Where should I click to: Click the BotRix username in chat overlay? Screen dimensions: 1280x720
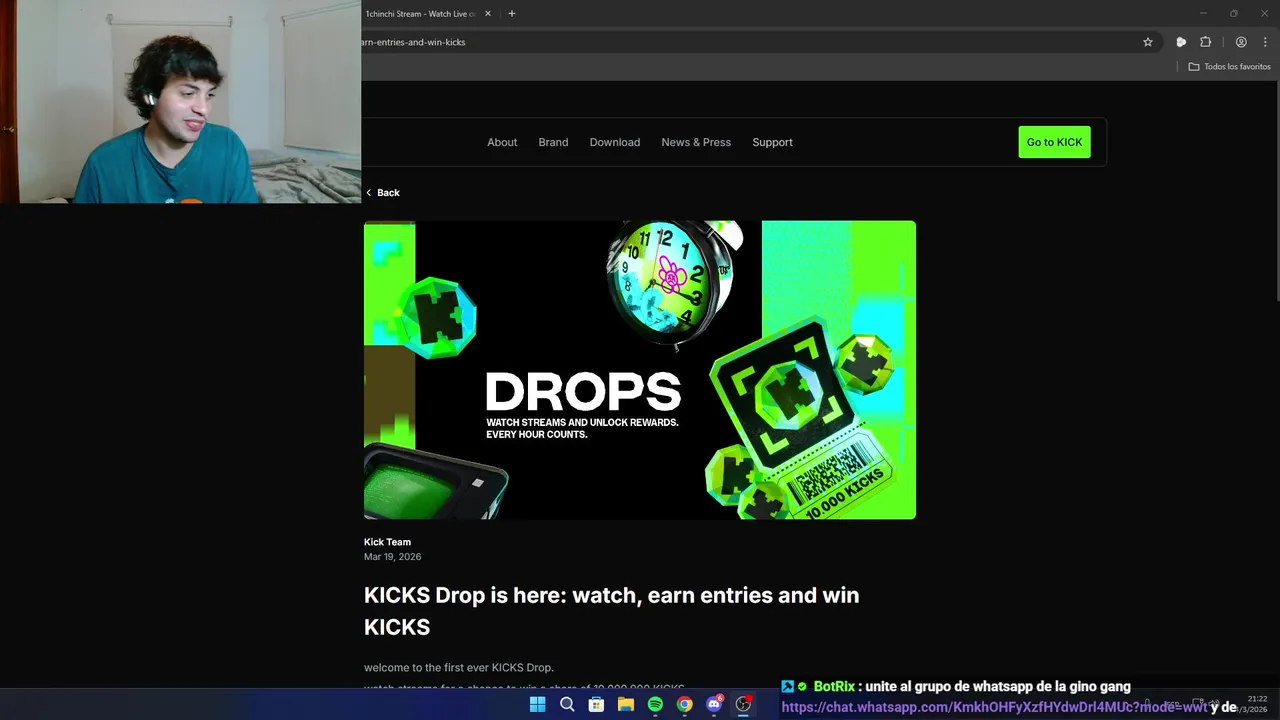pos(834,686)
